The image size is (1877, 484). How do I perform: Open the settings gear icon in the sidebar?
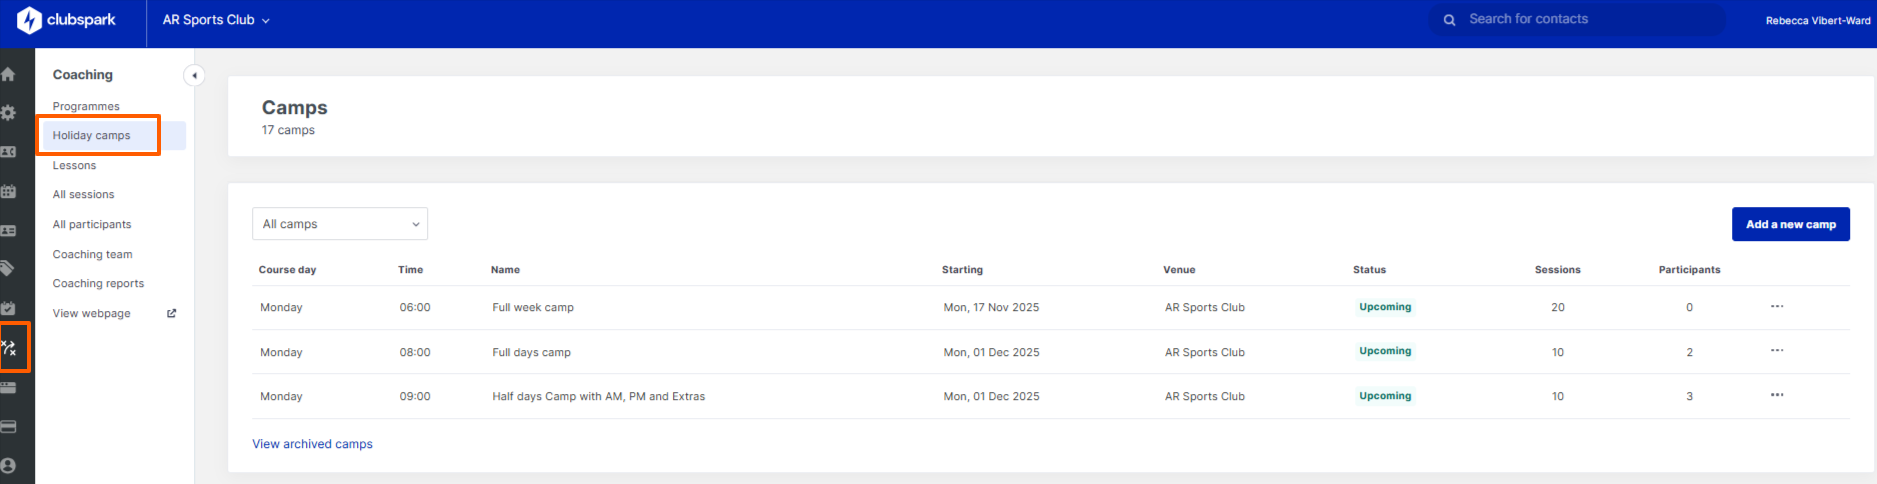(x=8, y=113)
